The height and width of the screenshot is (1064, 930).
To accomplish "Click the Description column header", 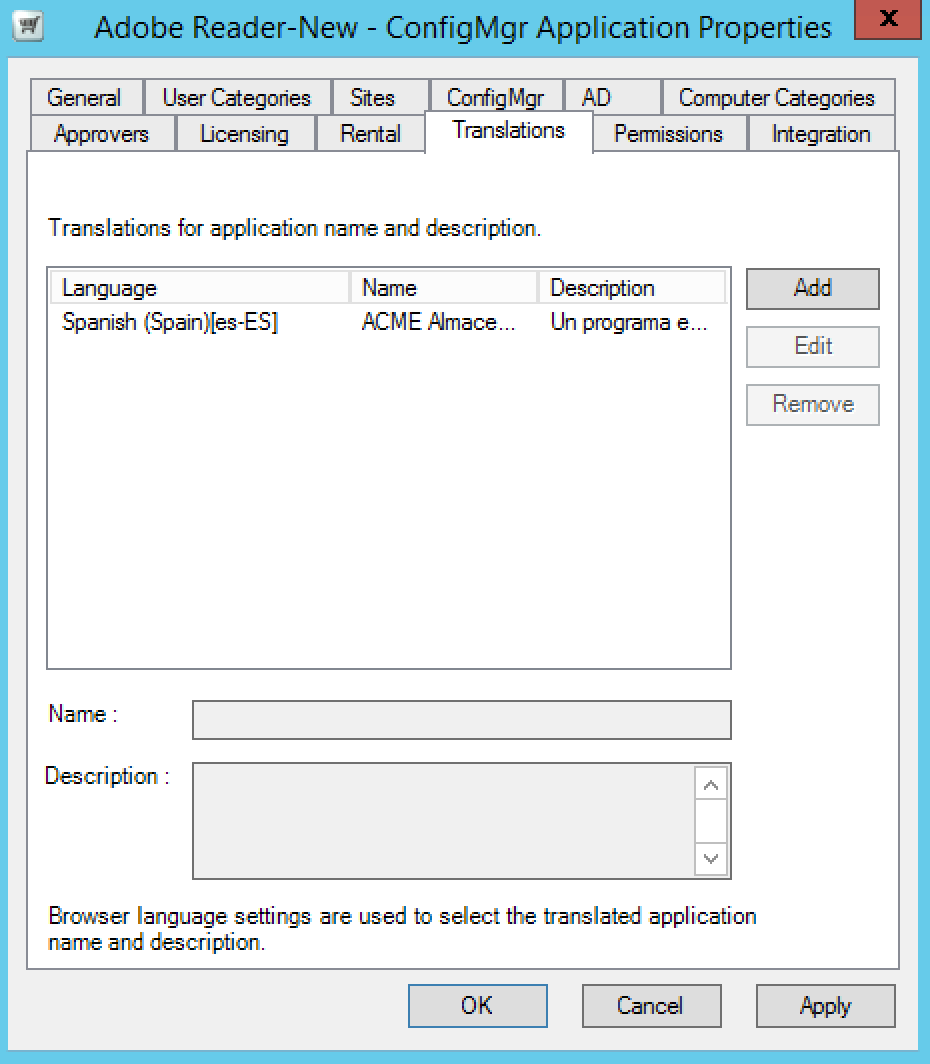I will pos(630,288).
